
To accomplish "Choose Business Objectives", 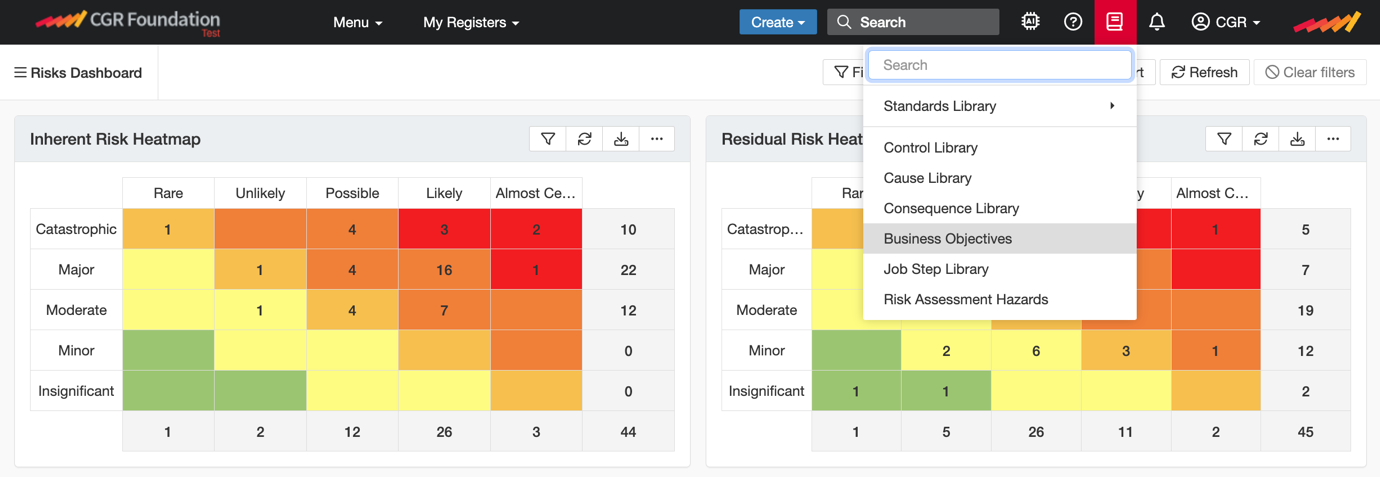I will pyautogui.click(x=1000, y=238).
